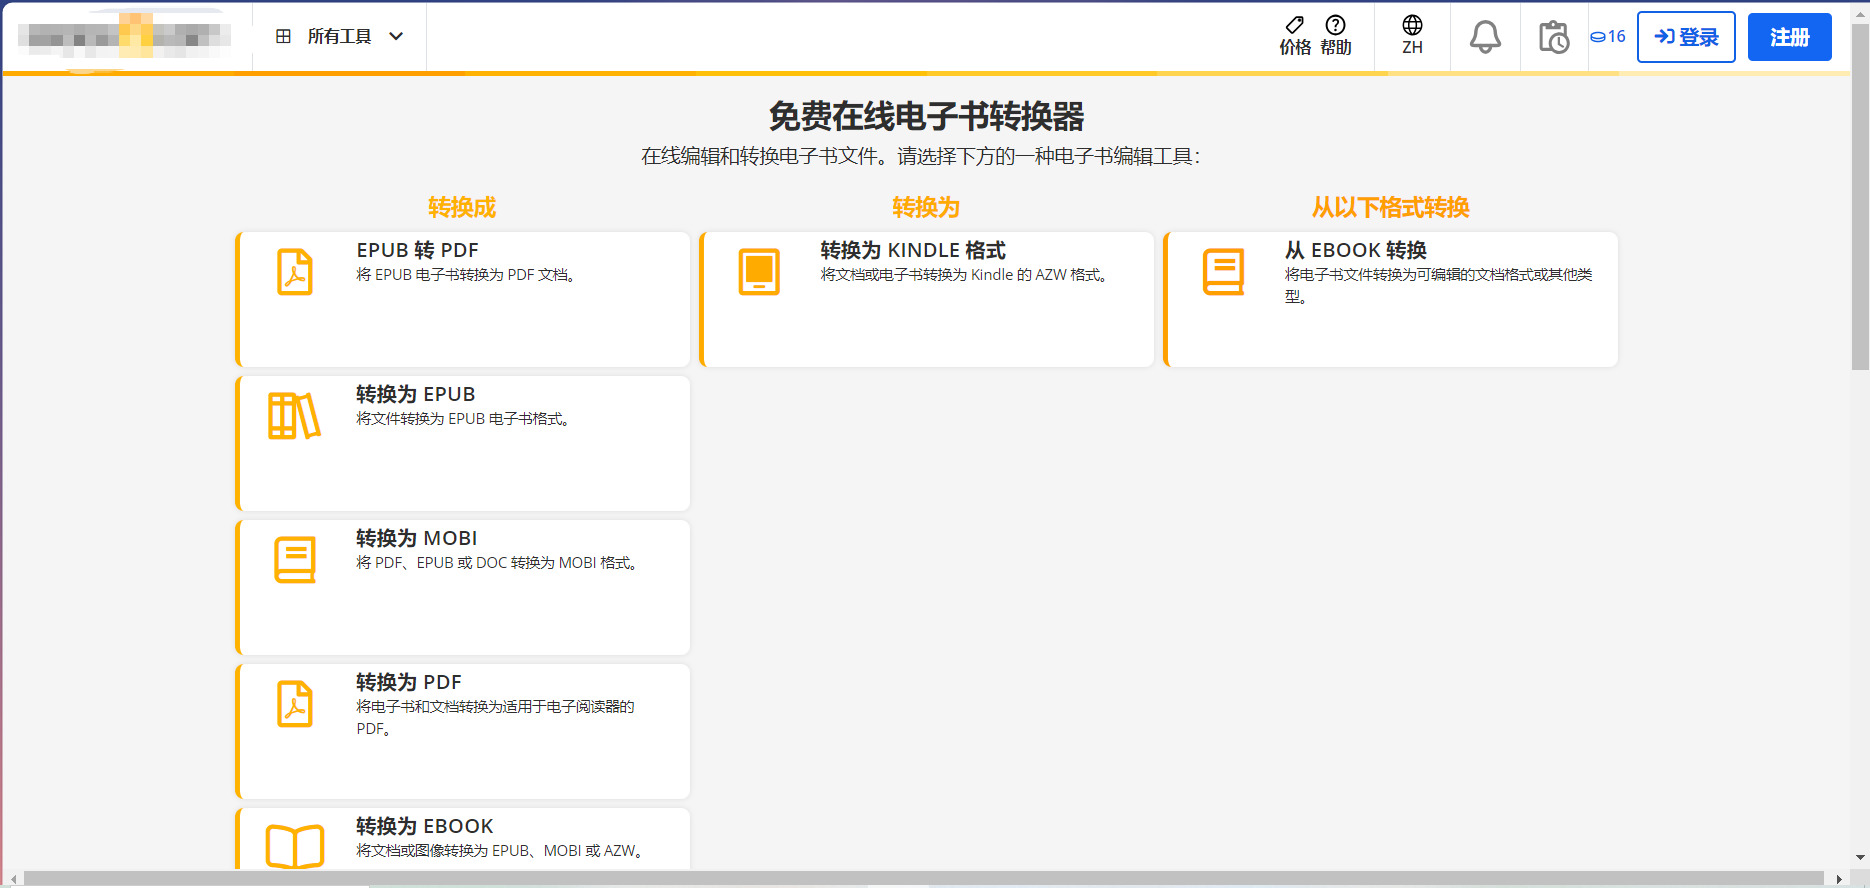1870x888 pixels.
Task: Click the 从 EBOOK 转换 book icon
Action: tap(1222, 272)
